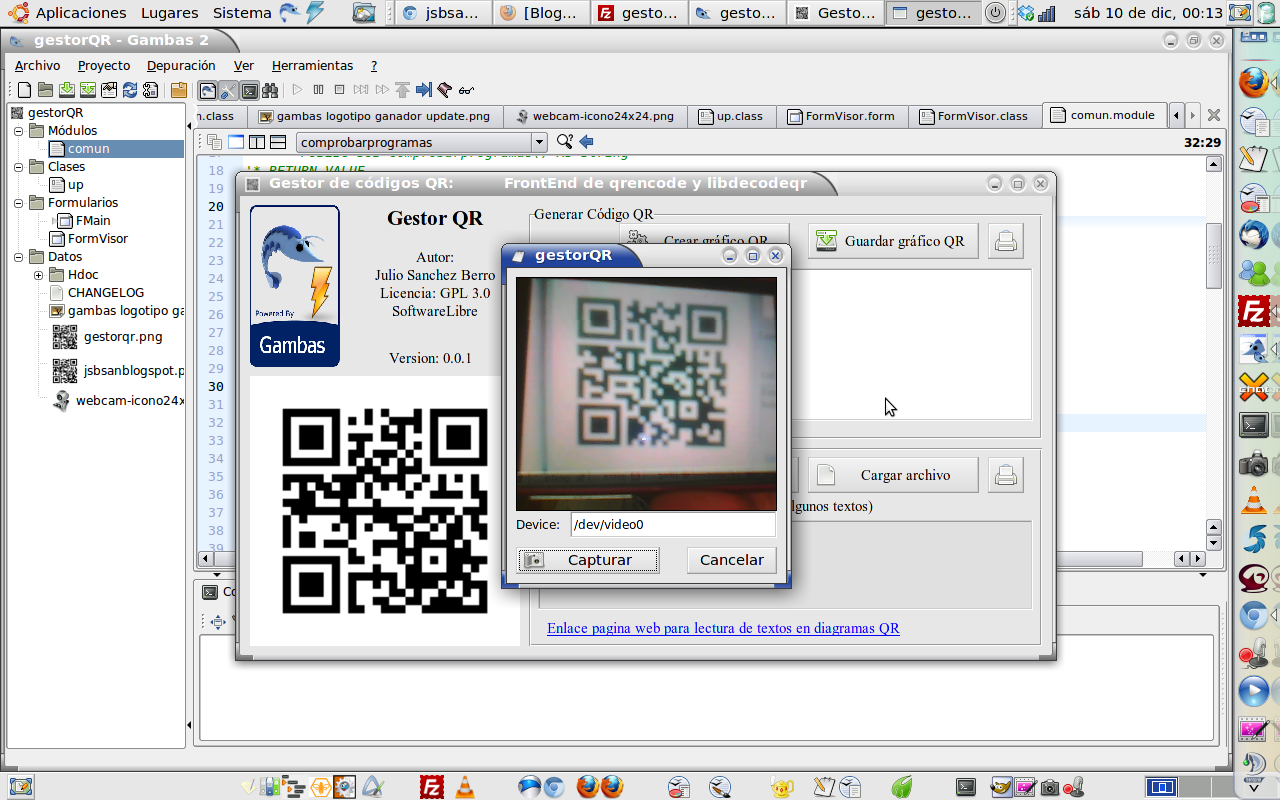Image resolution: width=1280 pixels, height=800 pixels.
Task: Click the Cargar archivo button
Action: pos(893,475)
